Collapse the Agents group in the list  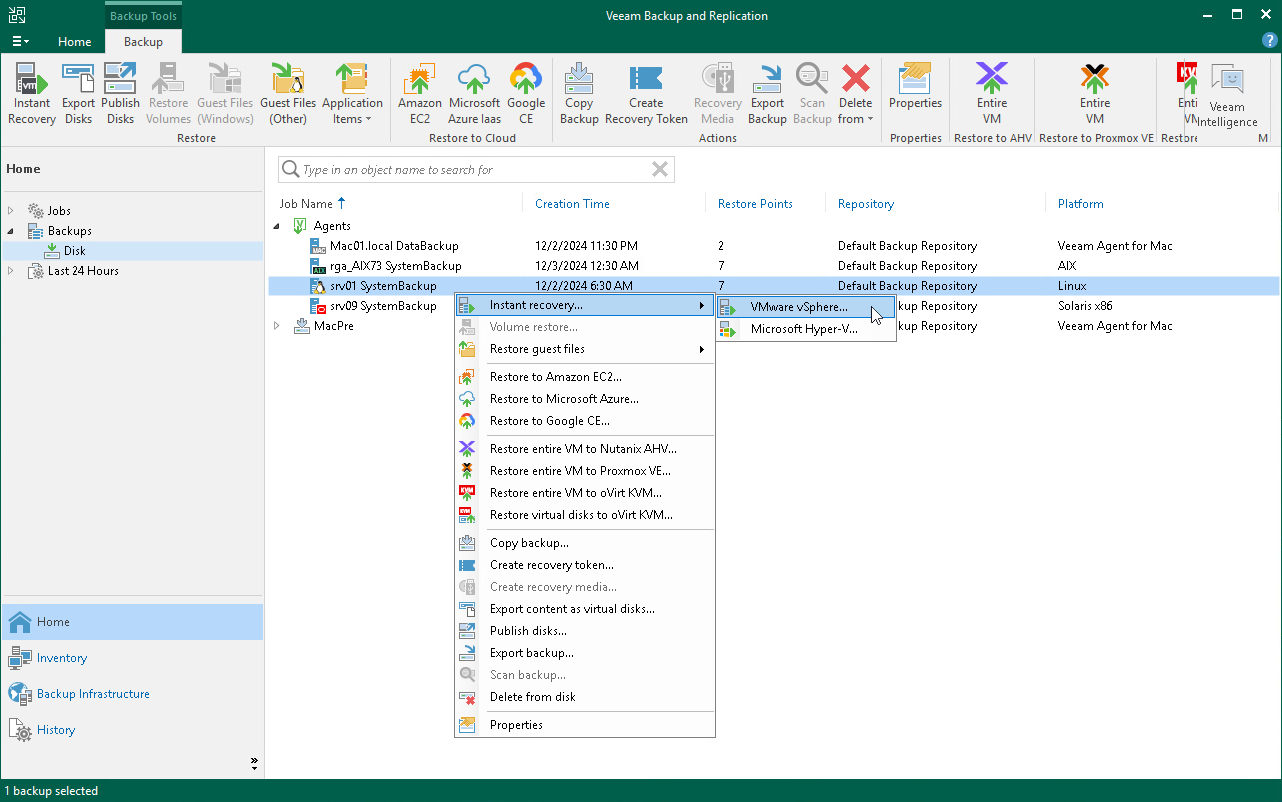click(x=278, y=226)
